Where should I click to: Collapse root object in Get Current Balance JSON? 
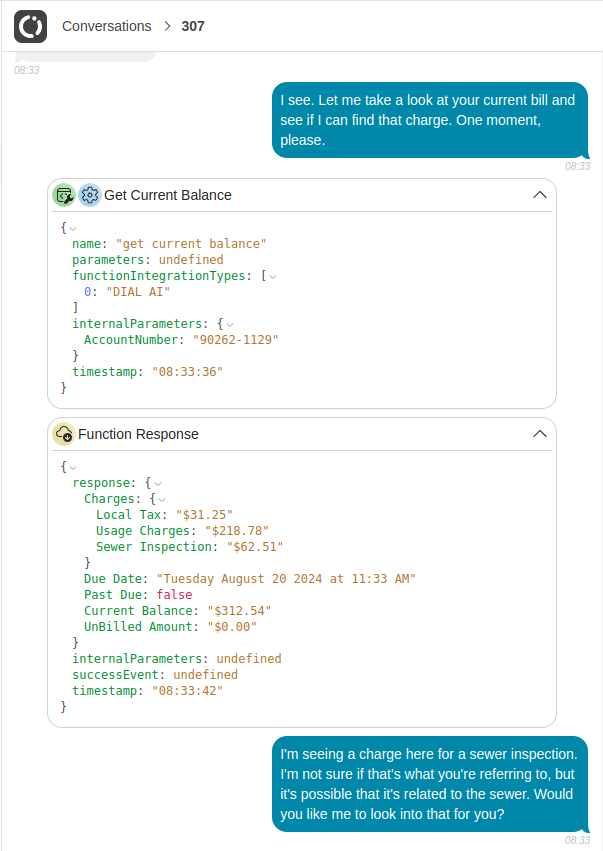73,228
